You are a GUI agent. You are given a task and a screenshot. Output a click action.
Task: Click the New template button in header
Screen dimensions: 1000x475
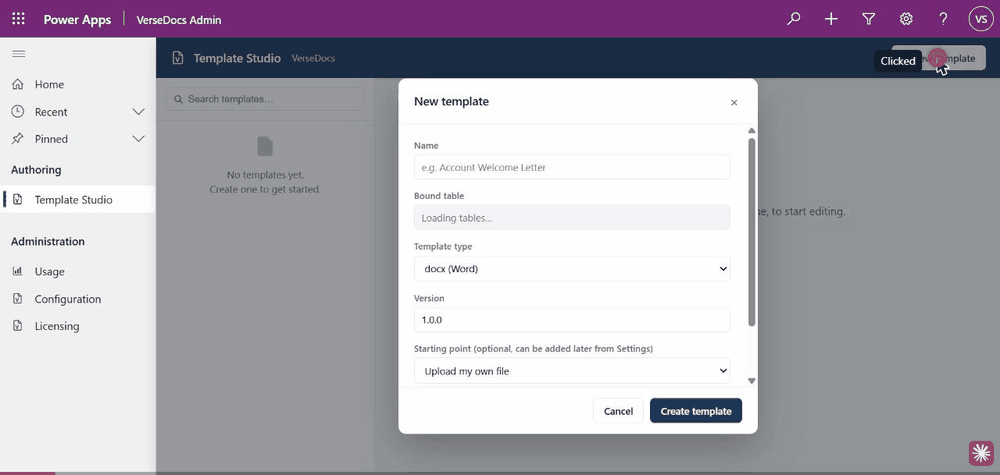tap(939, 58)
